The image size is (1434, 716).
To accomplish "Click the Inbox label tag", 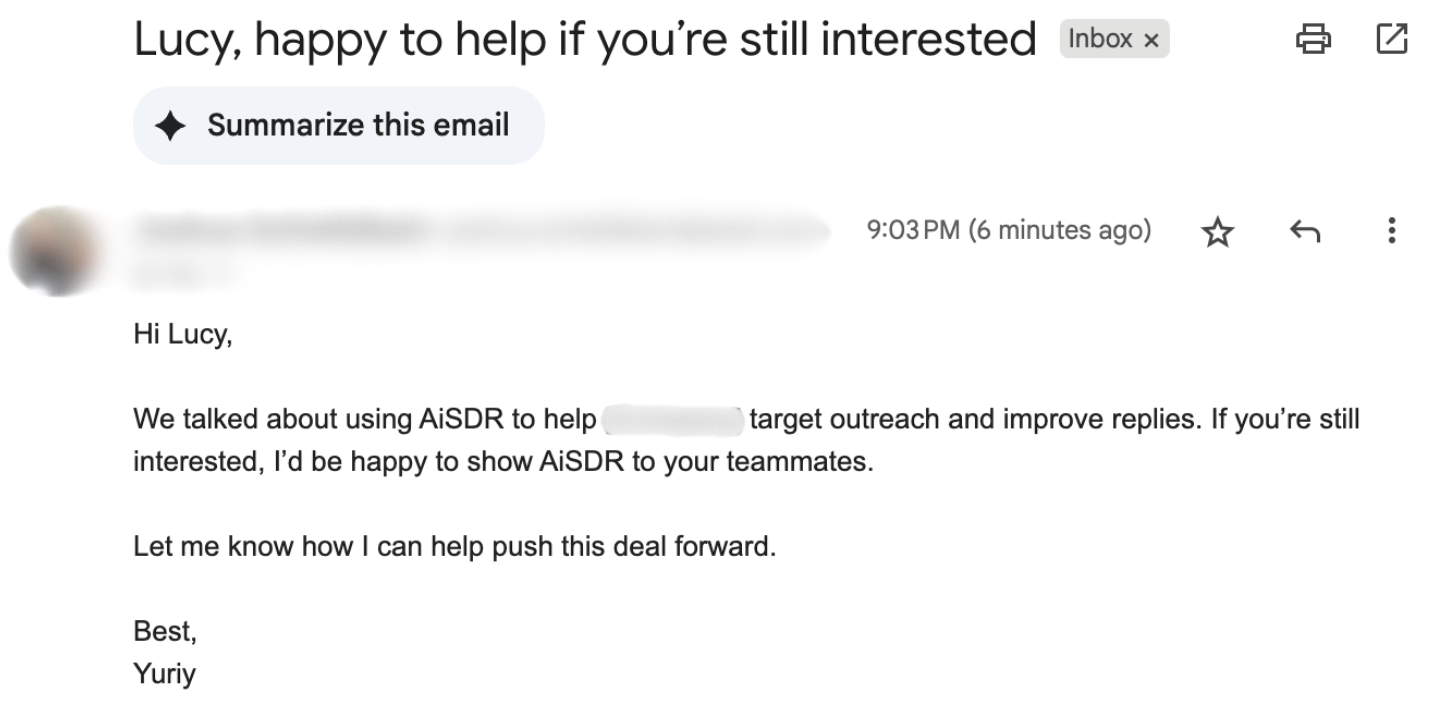I will pos(1100,40).
